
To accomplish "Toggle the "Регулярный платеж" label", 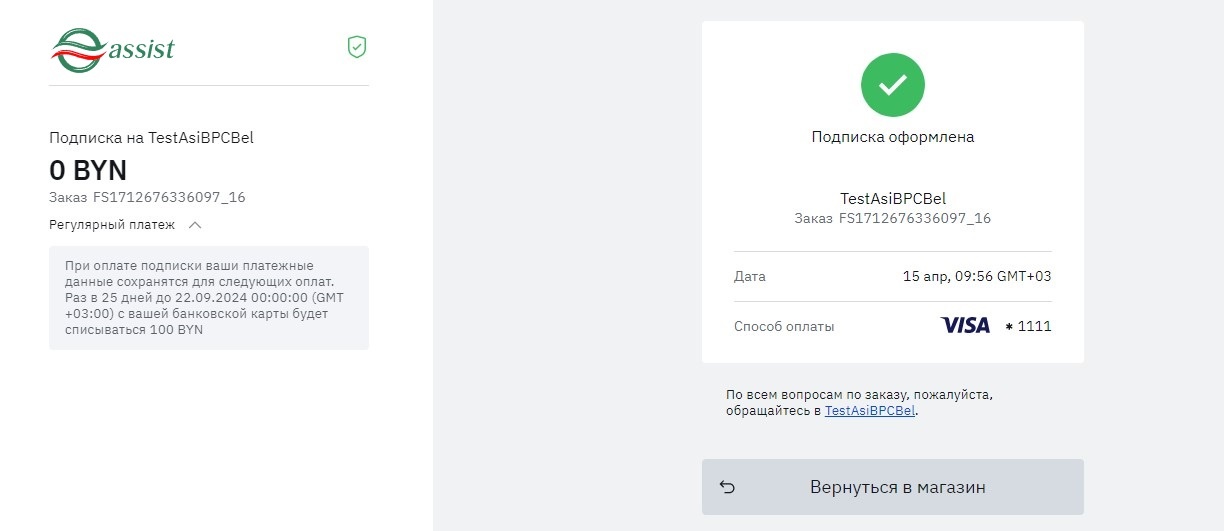I will [x=112, y=225].
